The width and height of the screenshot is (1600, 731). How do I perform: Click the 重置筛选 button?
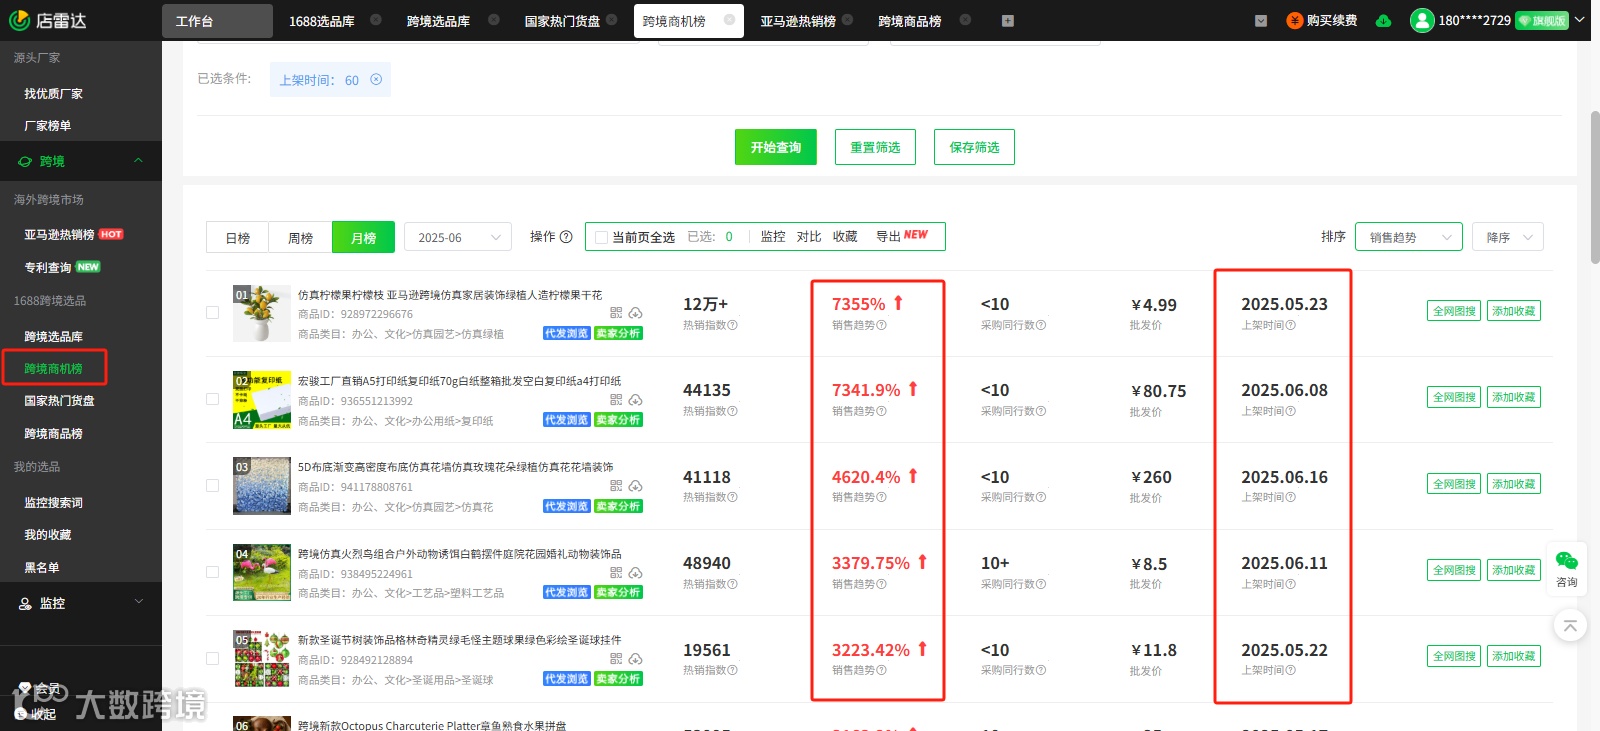click(875, 147)
